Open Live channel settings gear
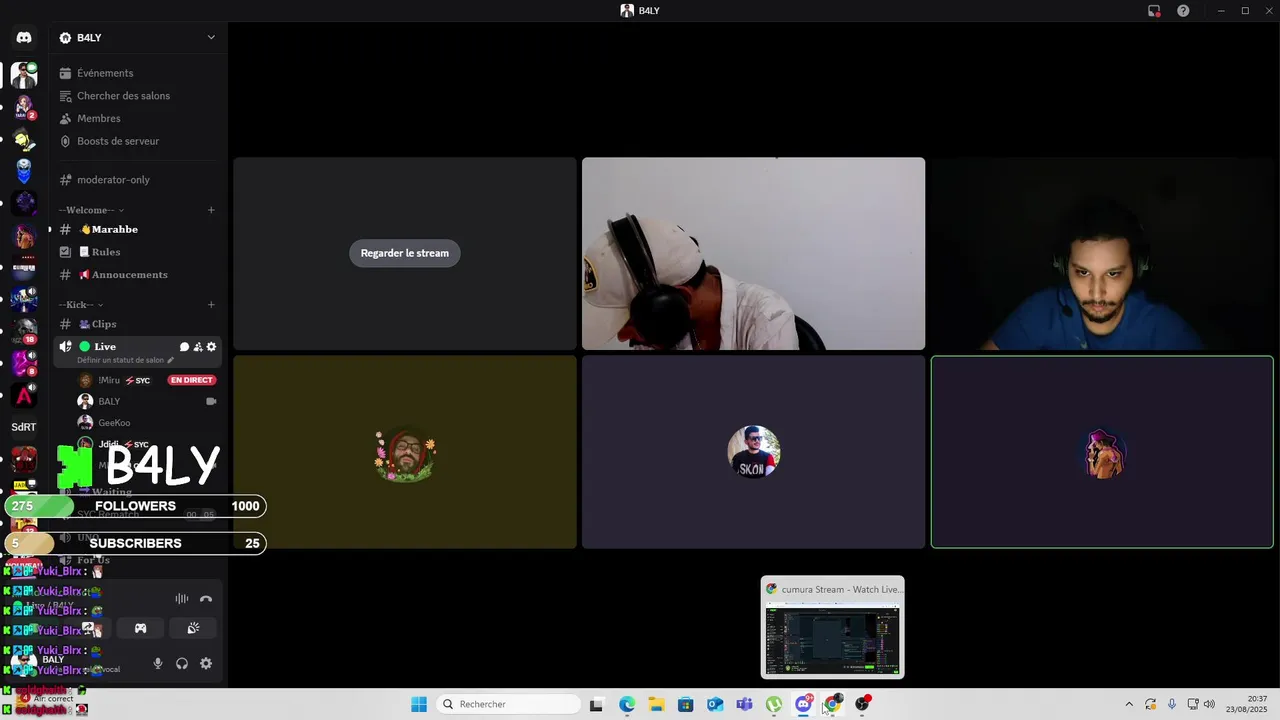 [211, 347]
